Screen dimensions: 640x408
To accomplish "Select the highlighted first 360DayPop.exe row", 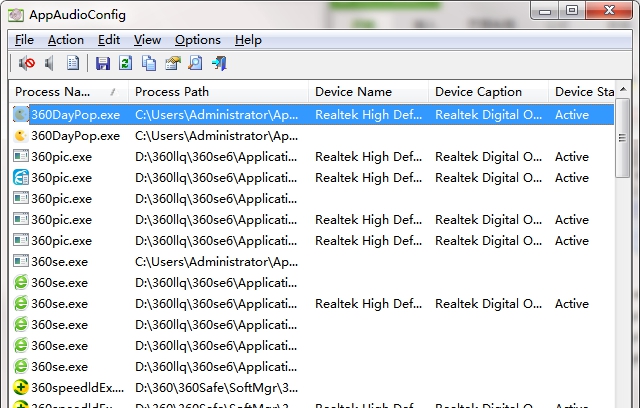I will coord(75,115).
